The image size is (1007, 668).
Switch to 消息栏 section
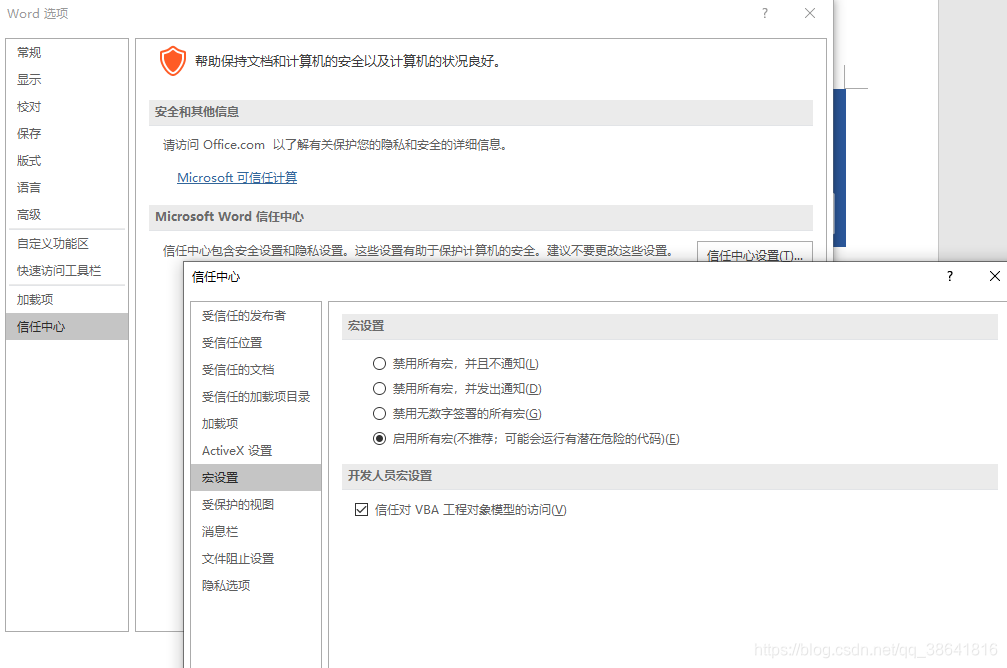[x=256, y=532]
